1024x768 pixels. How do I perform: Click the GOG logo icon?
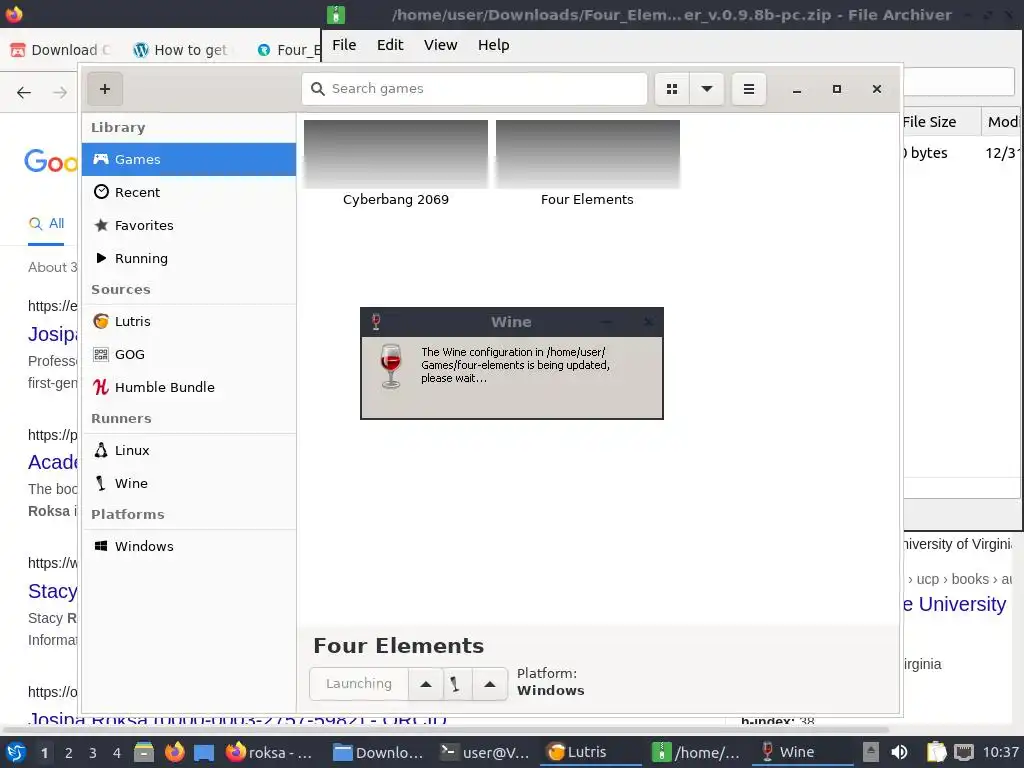(101, 354)
